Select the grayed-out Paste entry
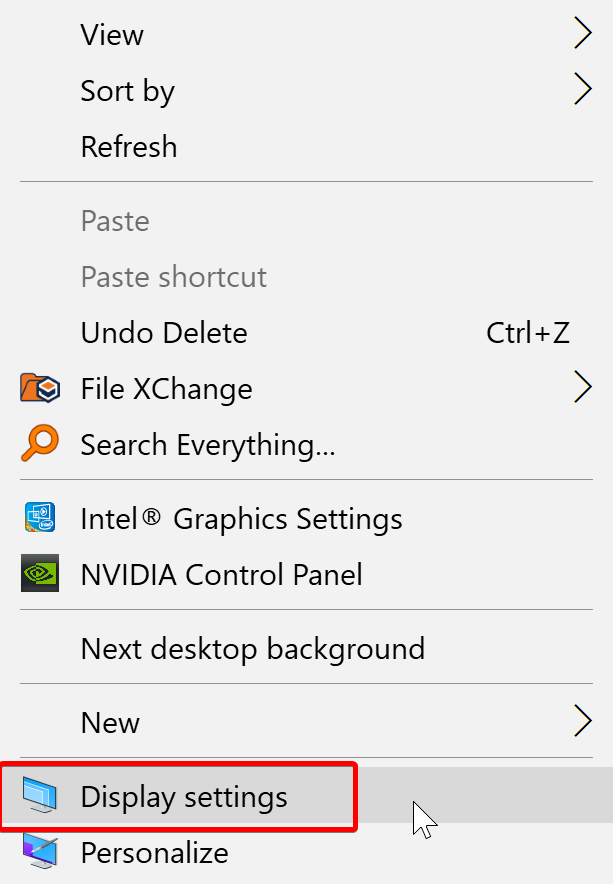Viewport: 613px width, 884px height. click(x=115, y=221)
